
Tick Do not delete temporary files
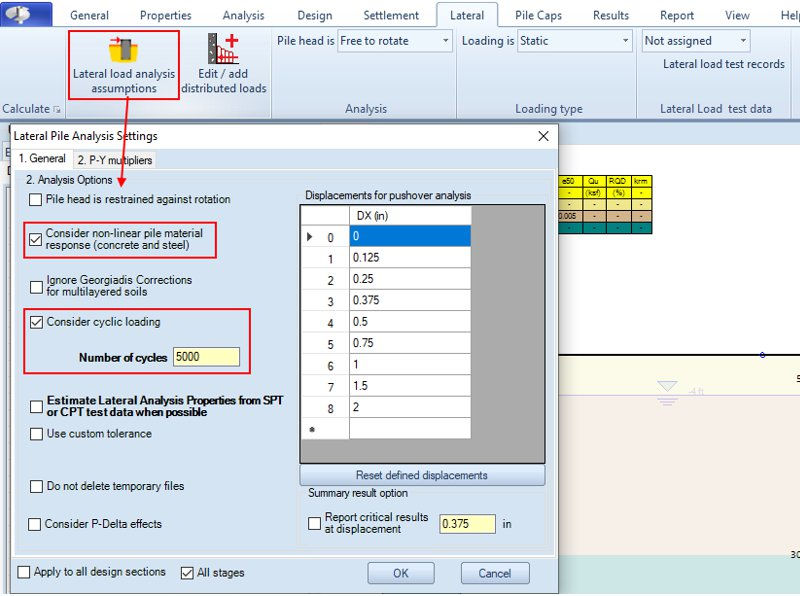tap(36, 486)
